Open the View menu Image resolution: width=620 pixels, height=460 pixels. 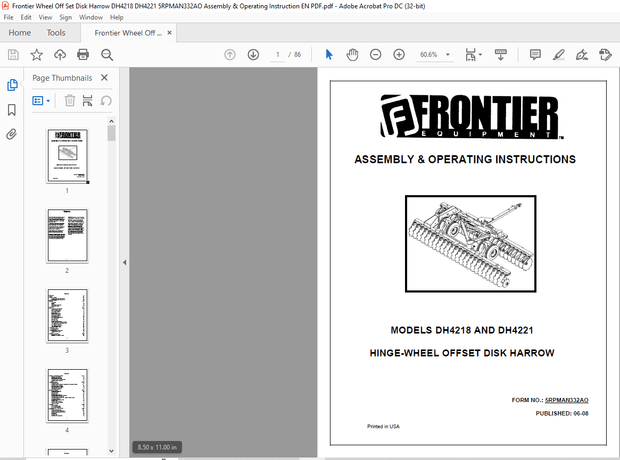click(x=45, y=17)
